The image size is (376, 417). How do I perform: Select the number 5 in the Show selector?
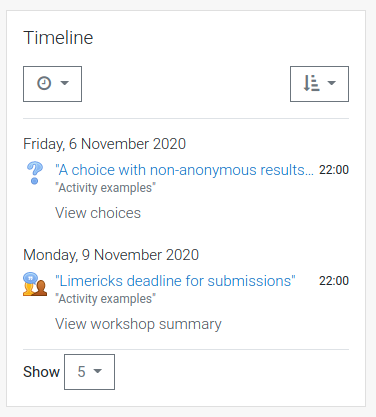tap(82, 372)
